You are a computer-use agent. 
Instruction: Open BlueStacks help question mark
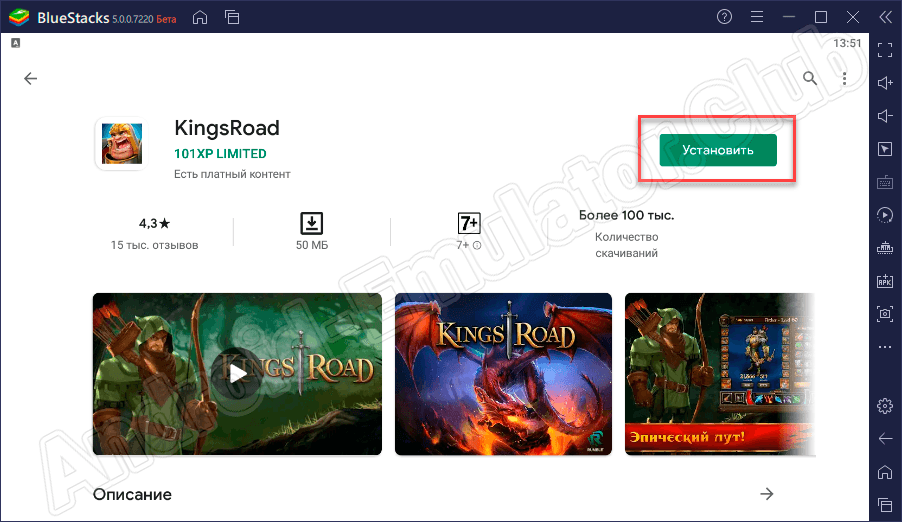click(725, 17)
